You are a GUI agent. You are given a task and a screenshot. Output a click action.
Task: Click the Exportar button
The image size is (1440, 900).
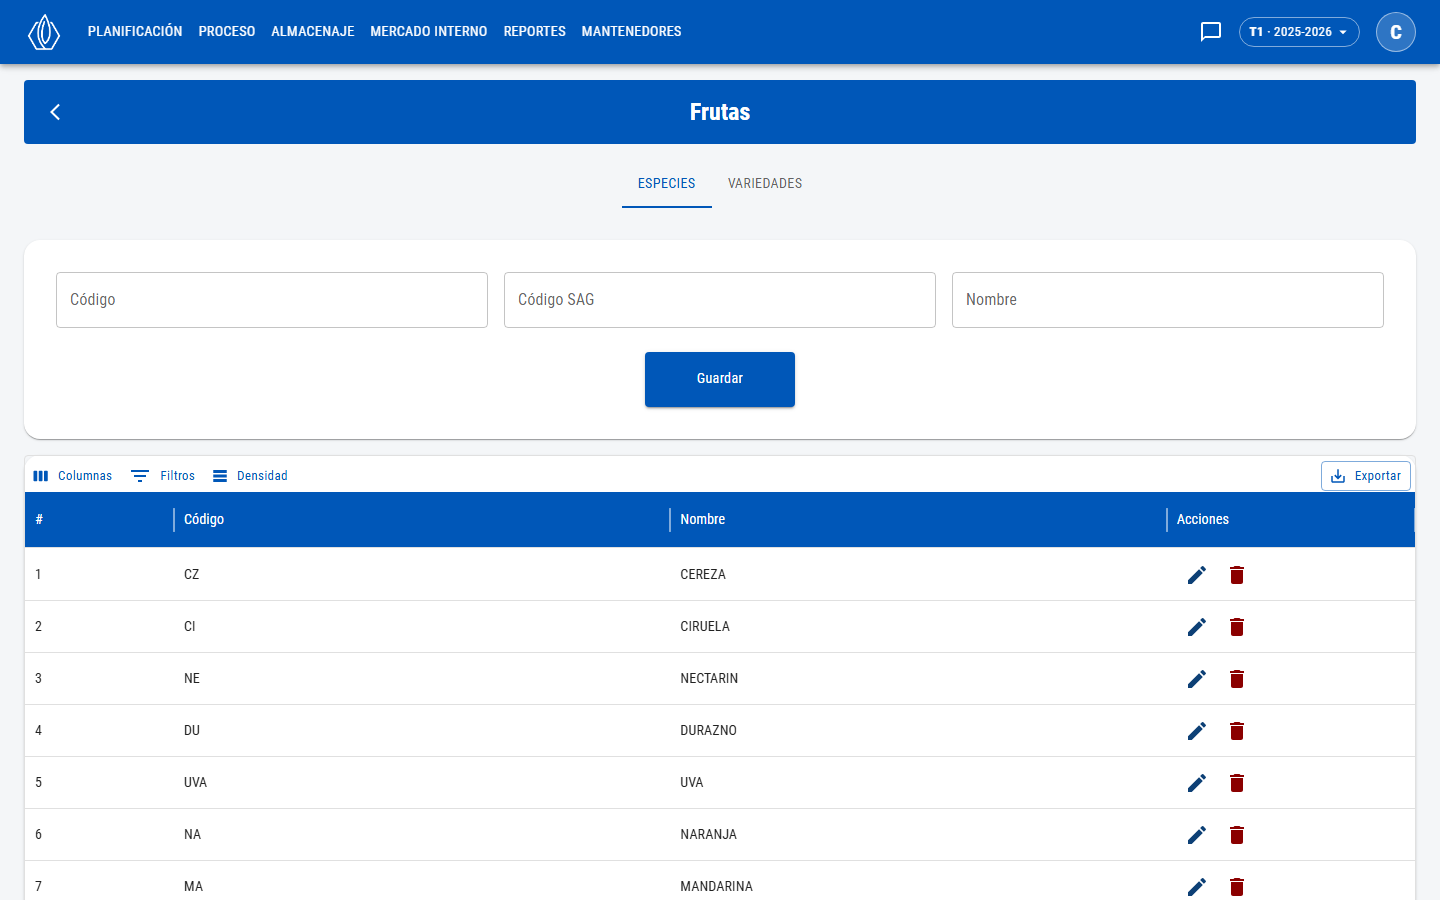tap(1366, 476)
